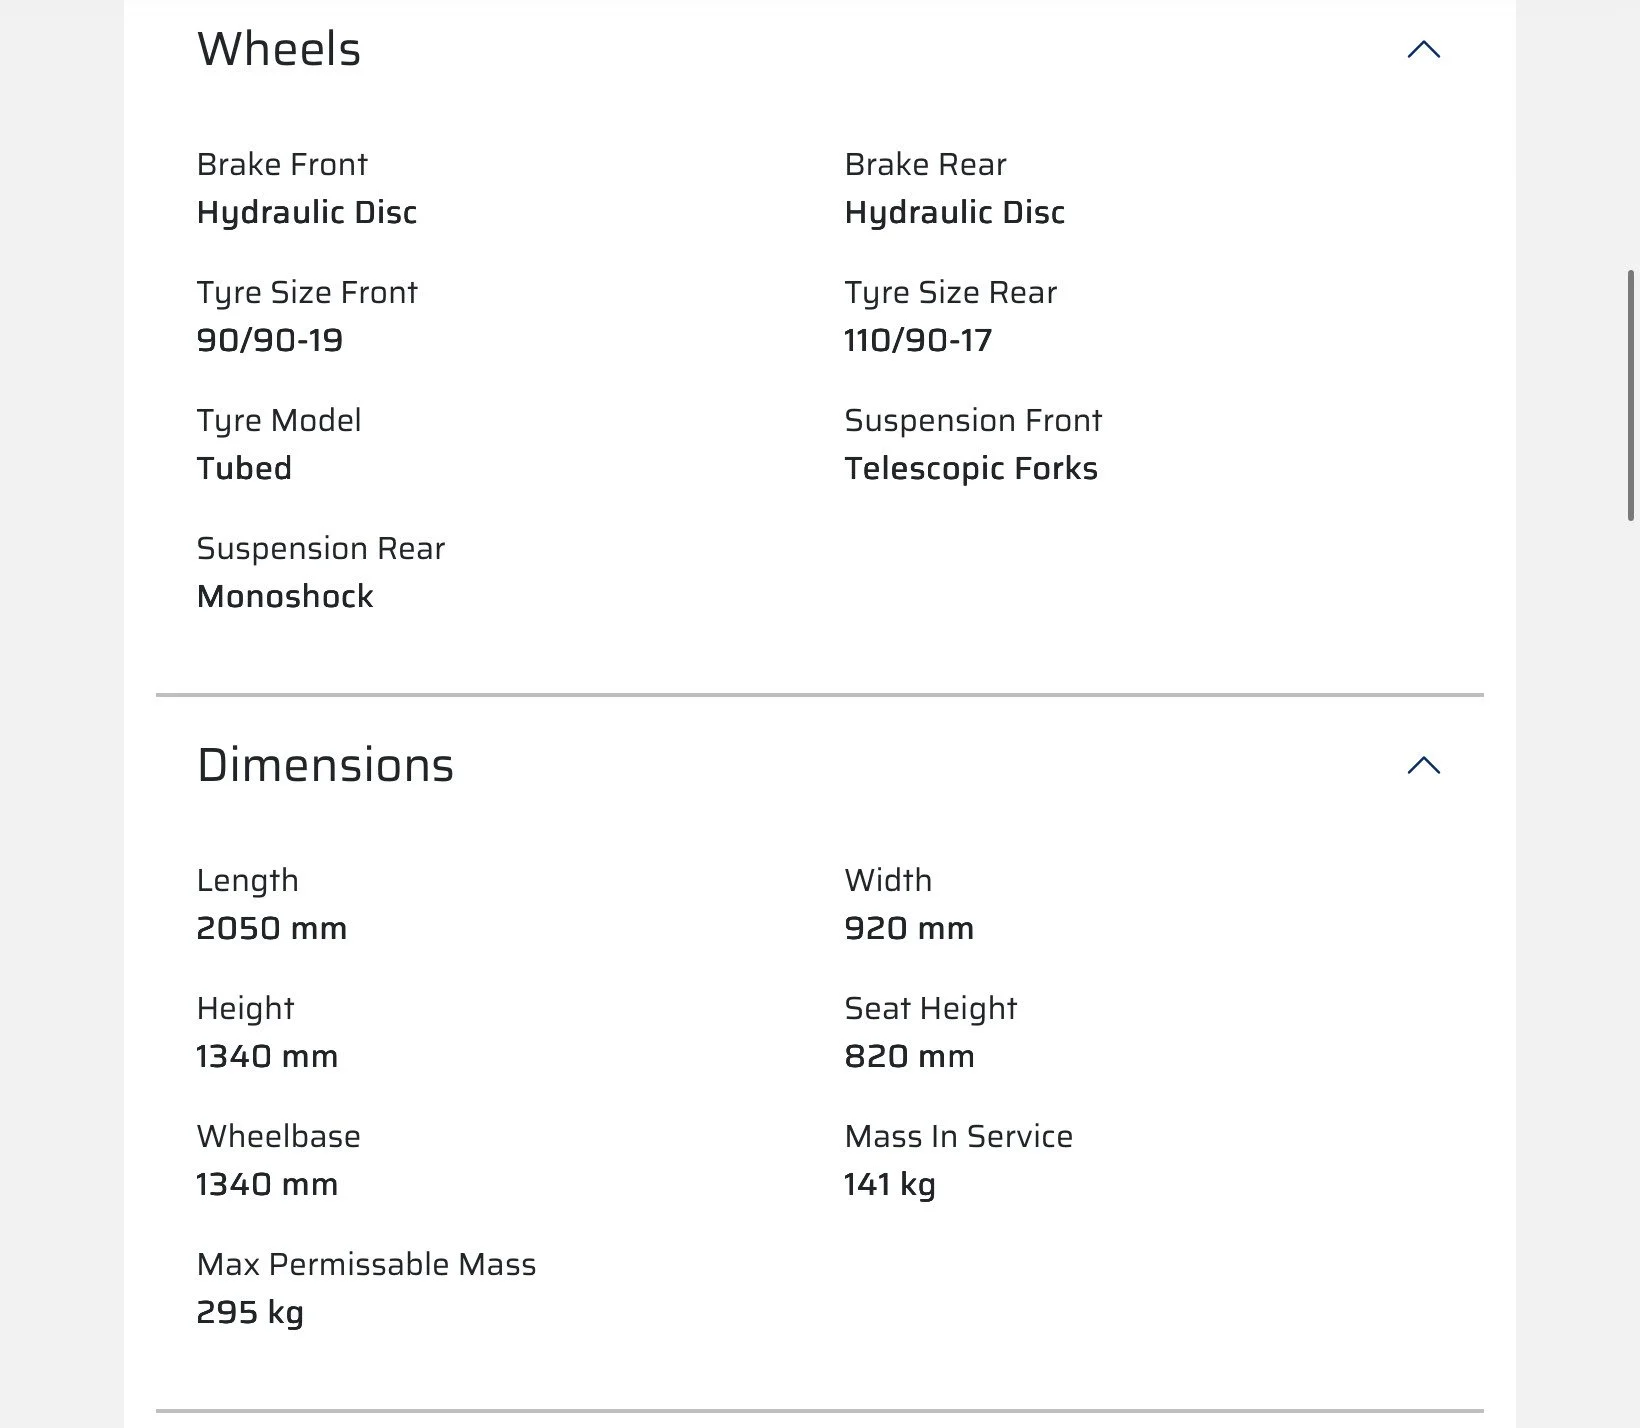
Task: Click the Telescopic Forks value
Action: [x=970, y=469]
